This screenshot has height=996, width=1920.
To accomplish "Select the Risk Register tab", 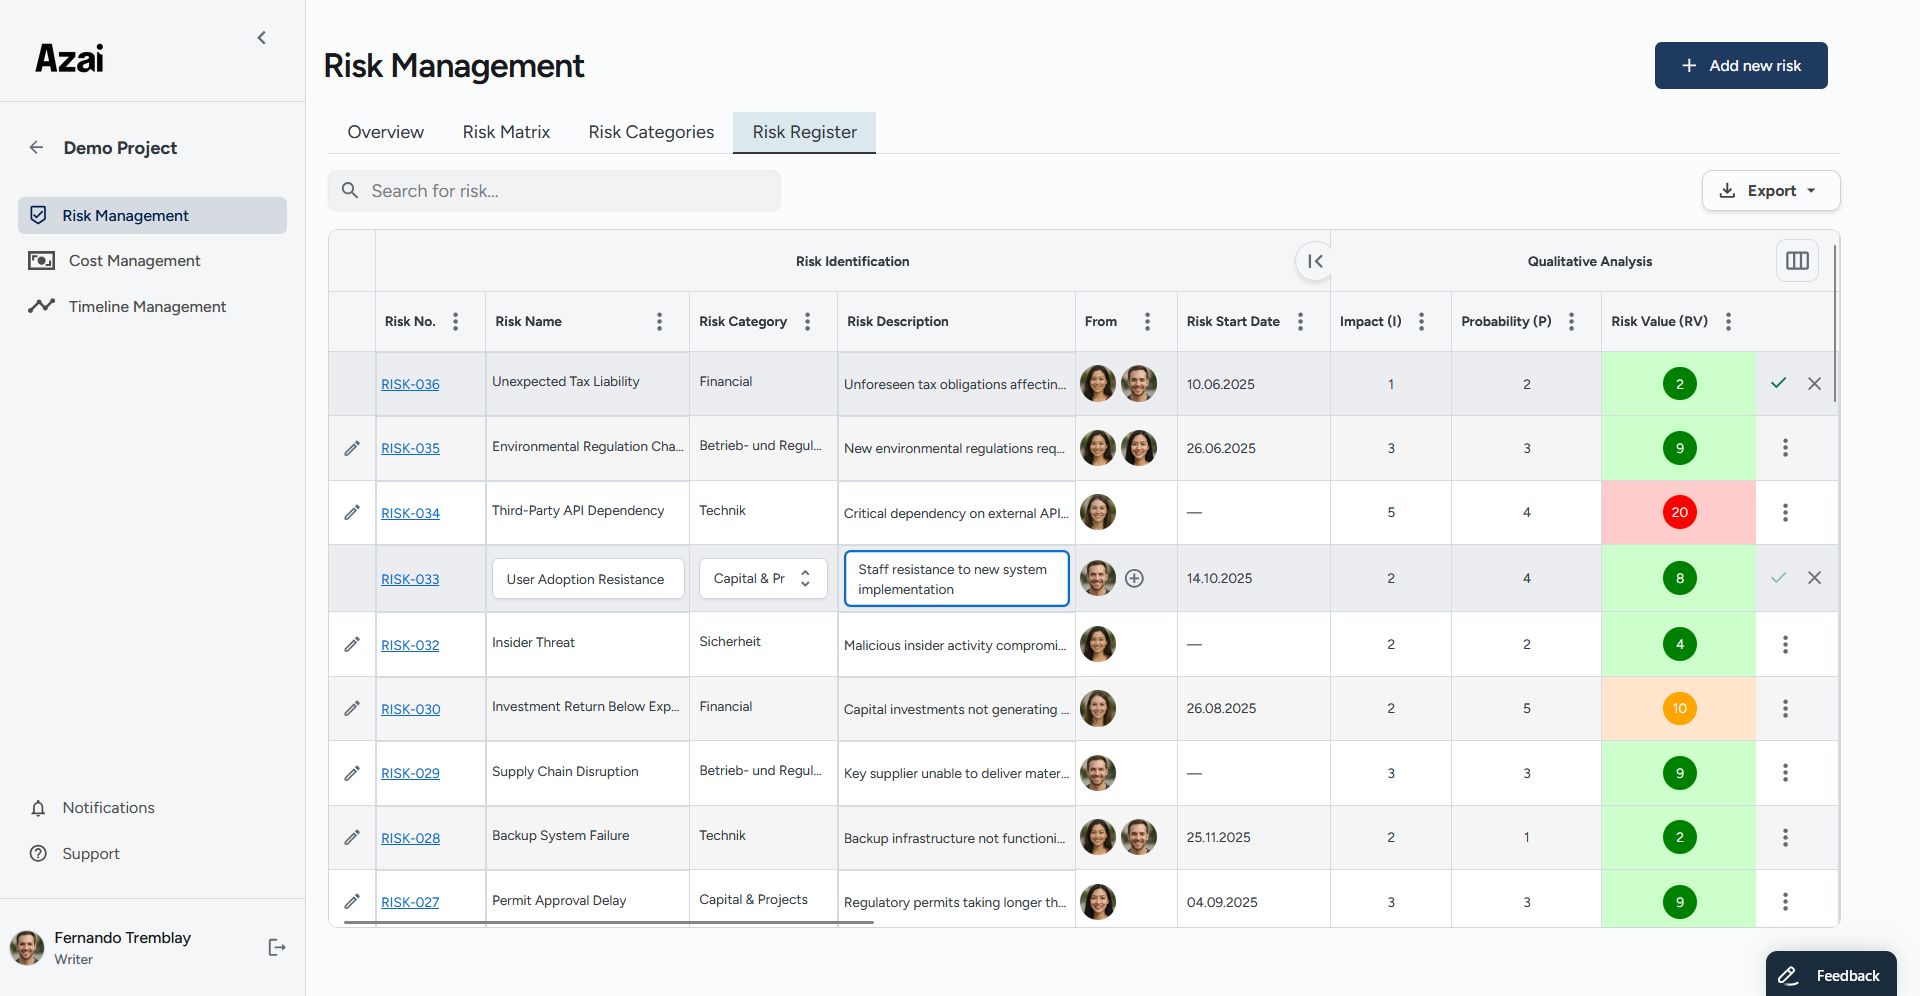I will coord(804,132).
